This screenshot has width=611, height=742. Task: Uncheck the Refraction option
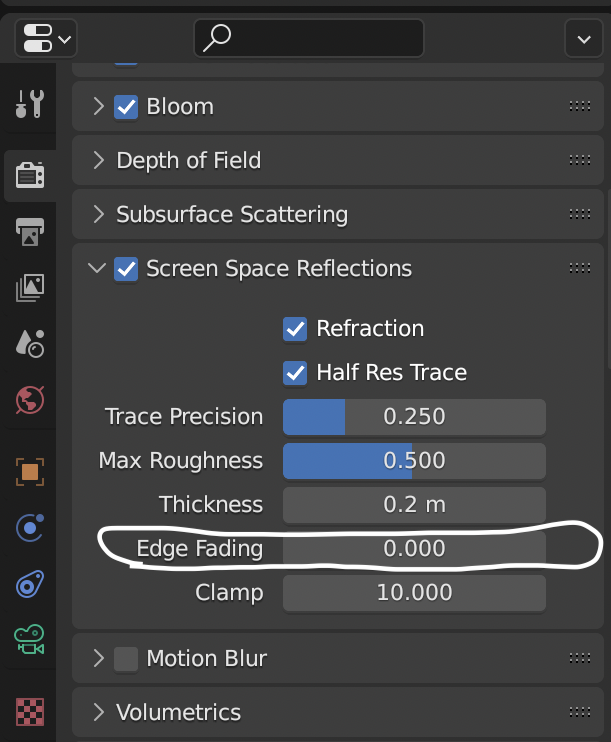click(295, 328)
